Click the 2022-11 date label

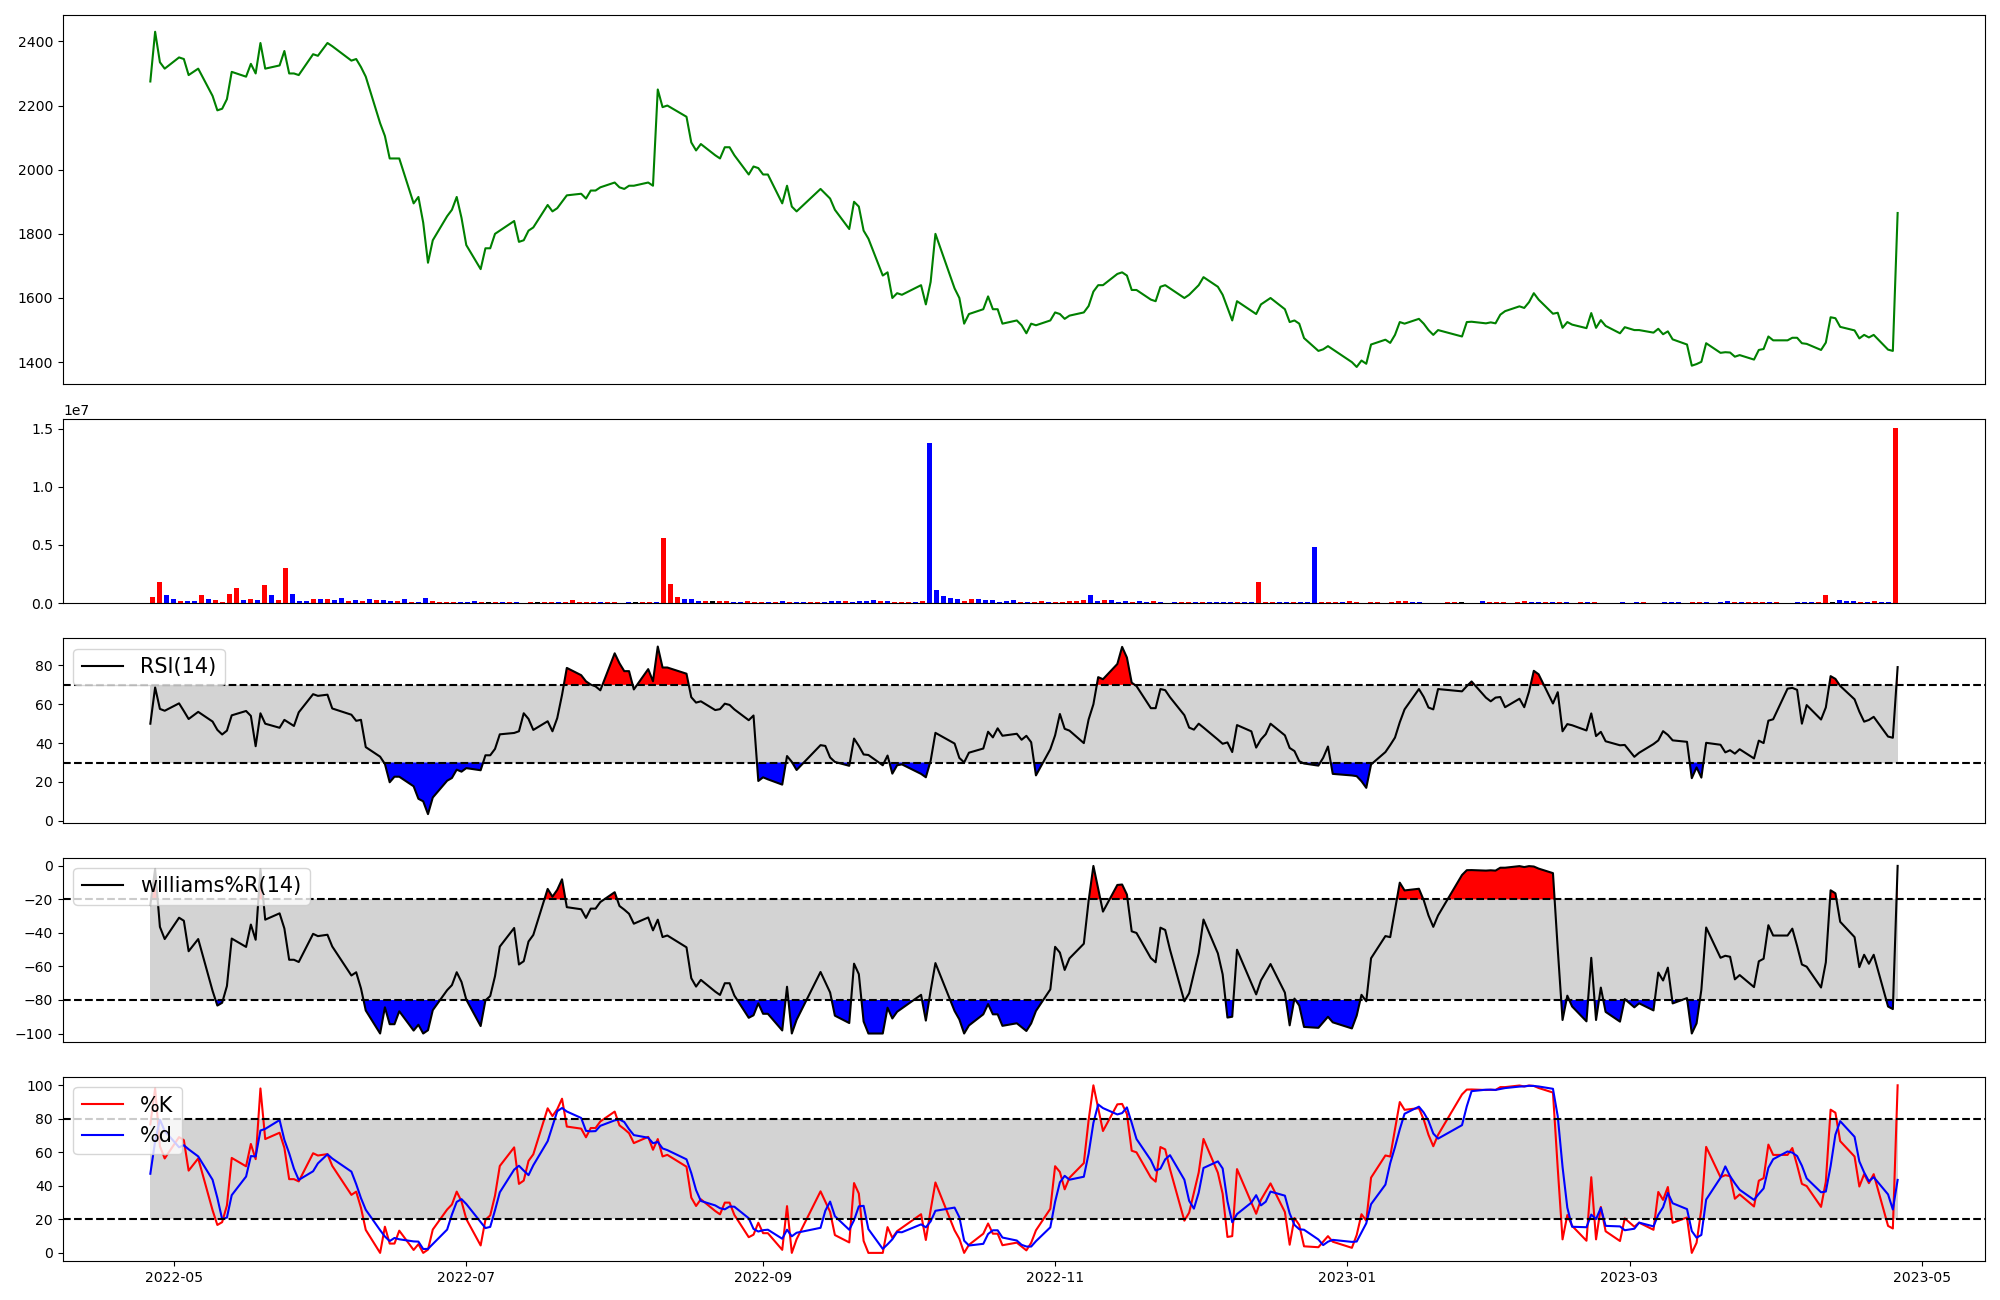click(x=1056, y=1277)
